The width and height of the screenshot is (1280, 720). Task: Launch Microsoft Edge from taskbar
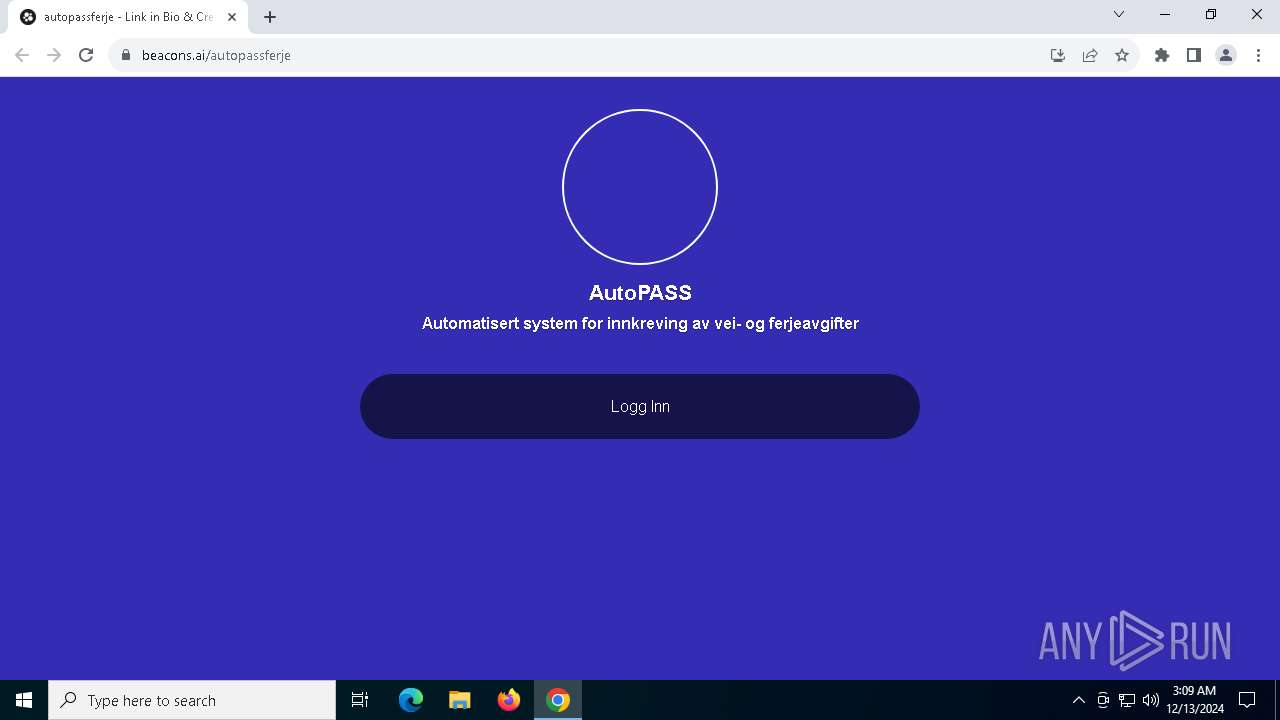point(411,700)
